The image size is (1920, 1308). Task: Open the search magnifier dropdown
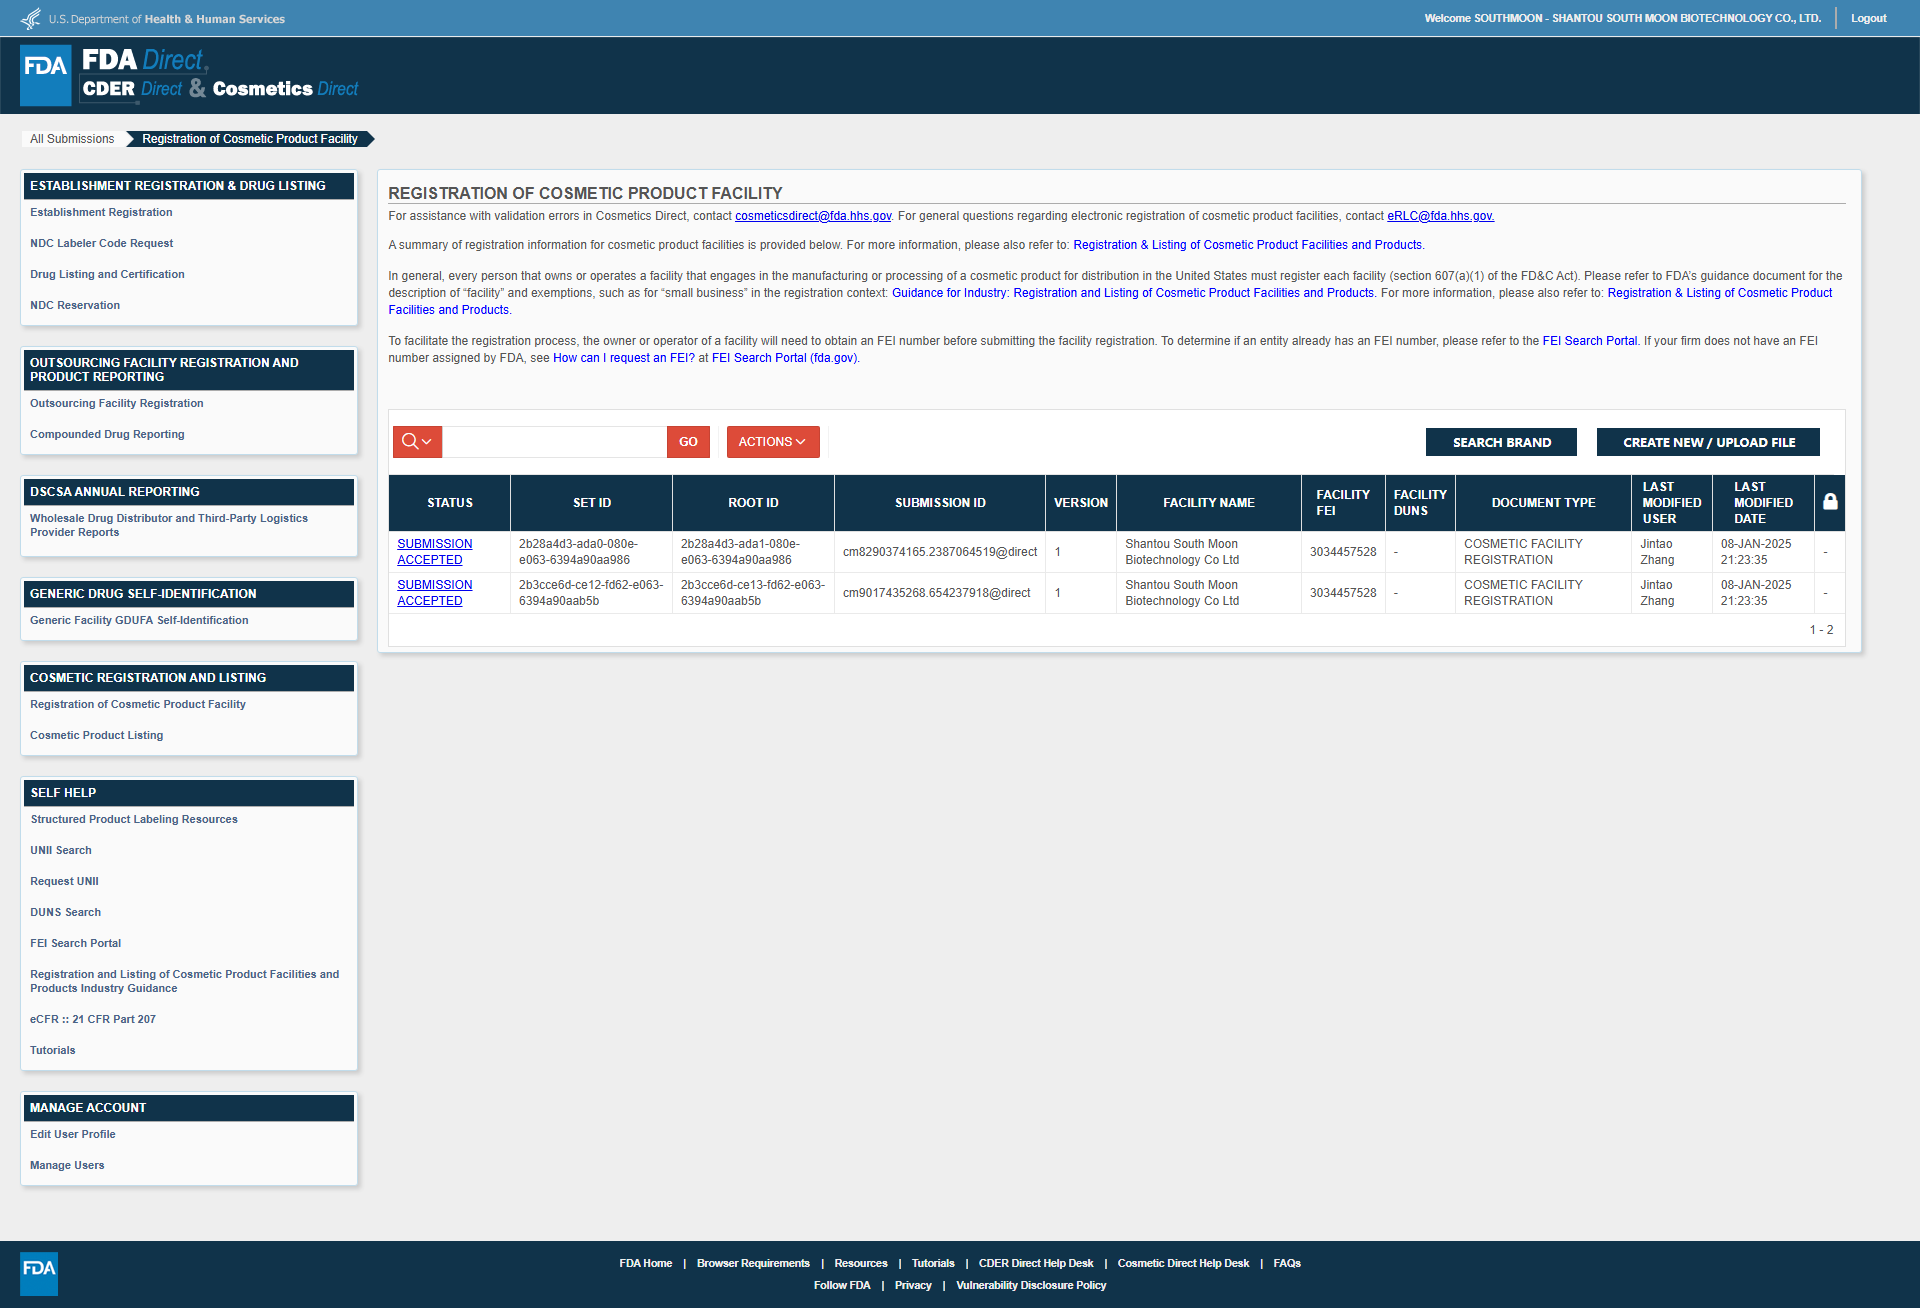tap(417, 442)
